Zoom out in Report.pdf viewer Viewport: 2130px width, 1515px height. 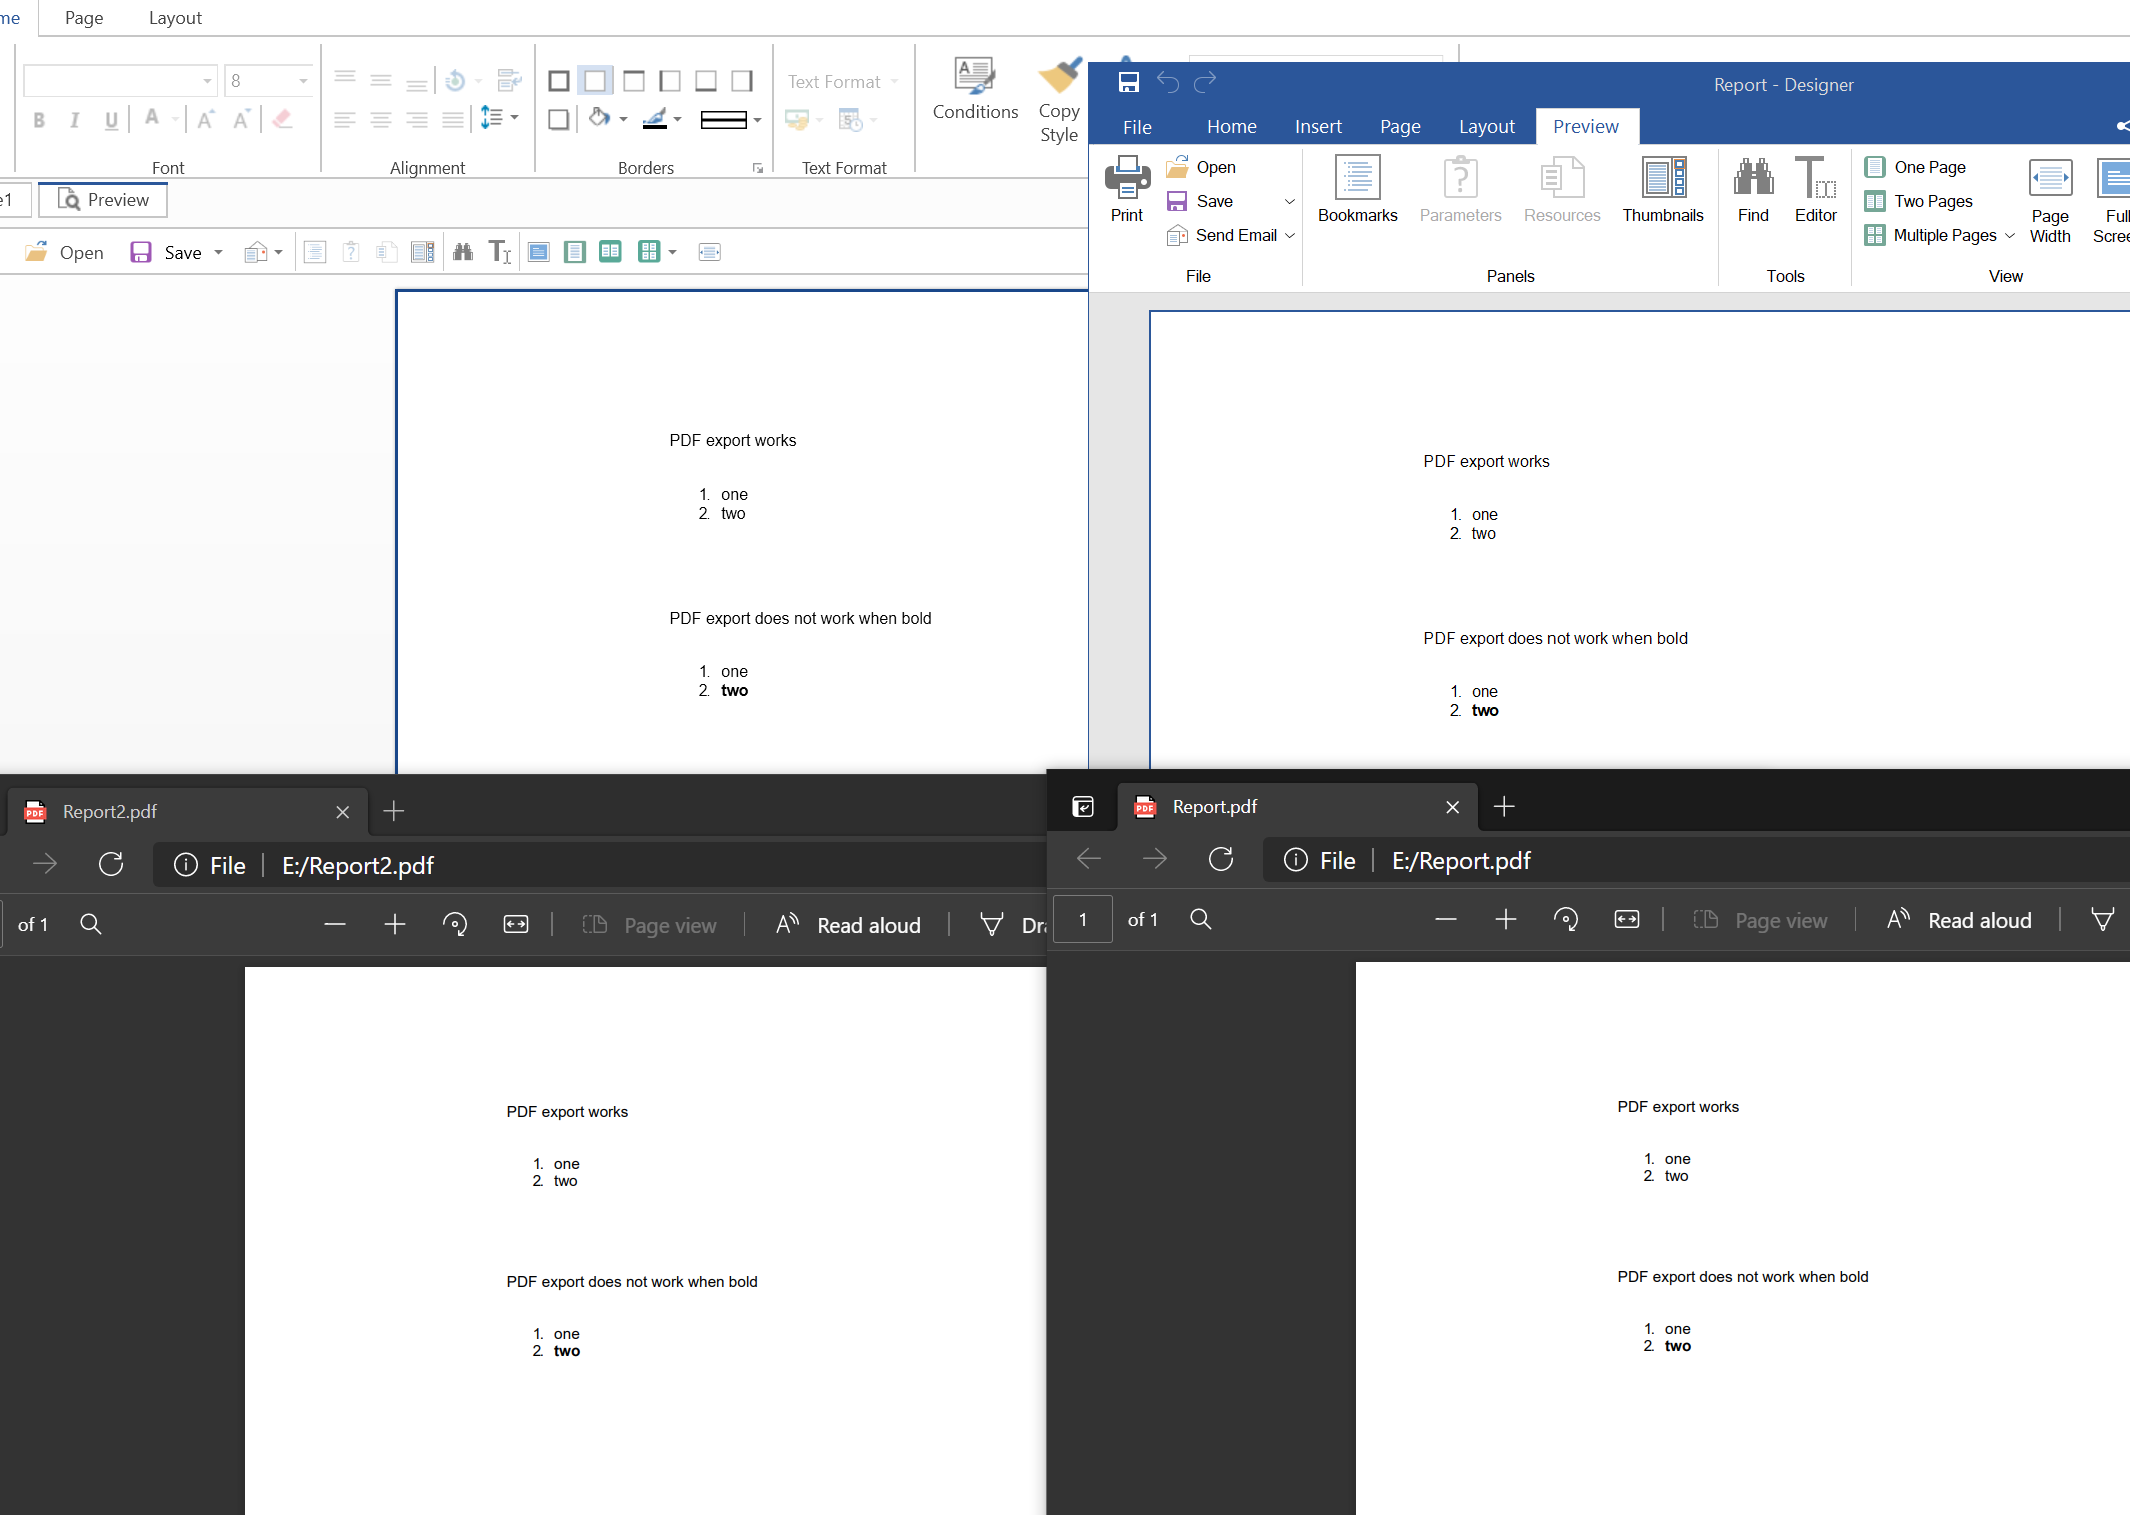point(1446,920)
